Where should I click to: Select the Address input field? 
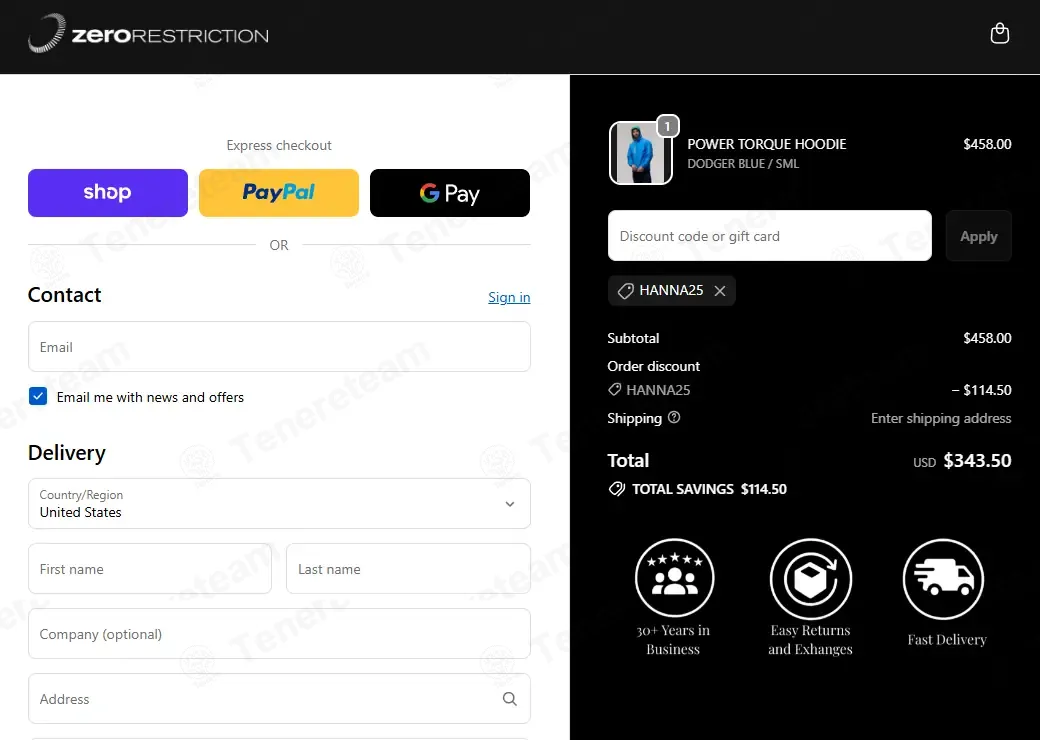(x=279, y=699)
